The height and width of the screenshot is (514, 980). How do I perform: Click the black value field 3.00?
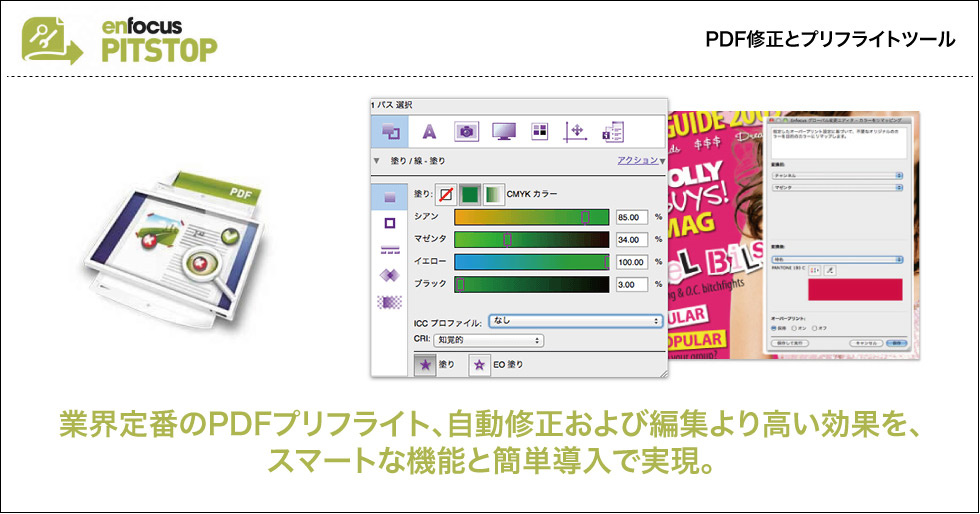(x=631, y=285)
